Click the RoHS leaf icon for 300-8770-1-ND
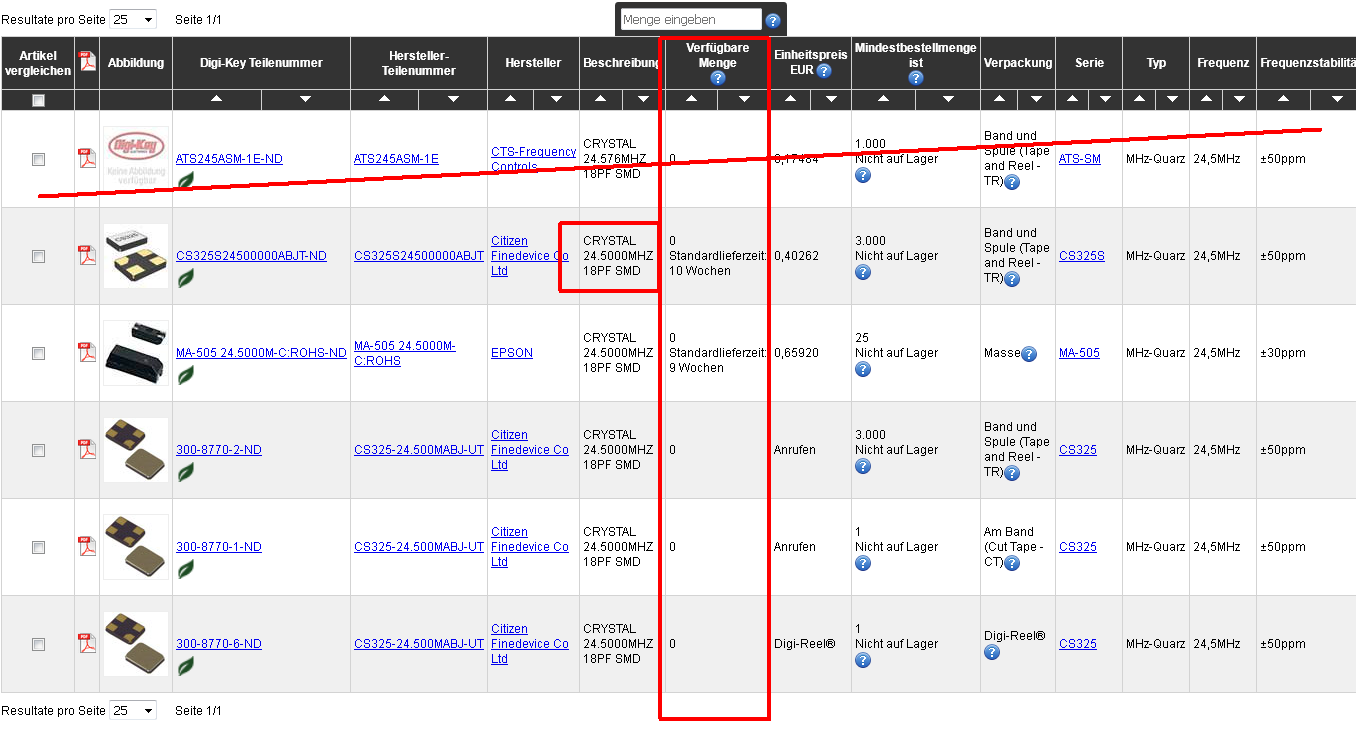The height and width of the screenshot is (729, 1356). click(x=186, y=569)
